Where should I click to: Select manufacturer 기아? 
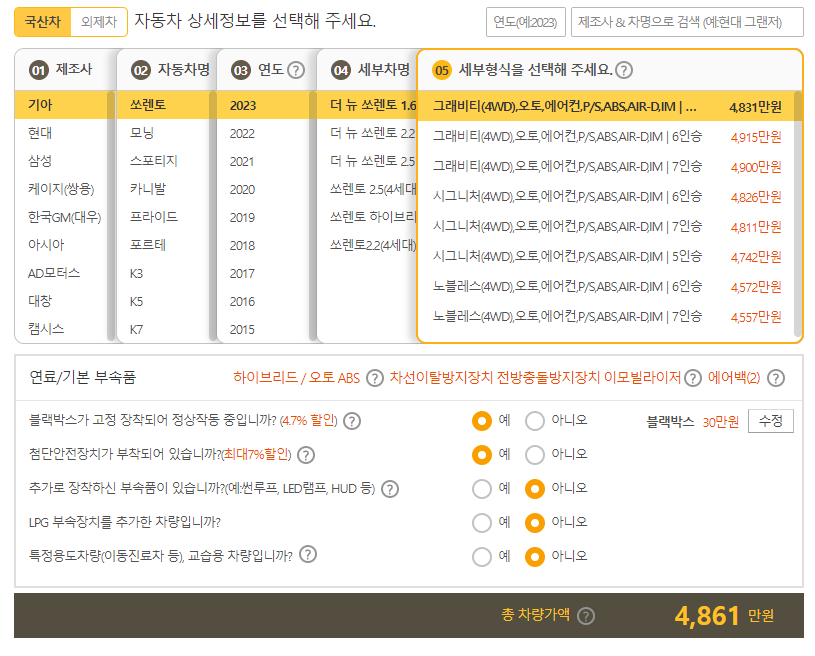(61, 105)
